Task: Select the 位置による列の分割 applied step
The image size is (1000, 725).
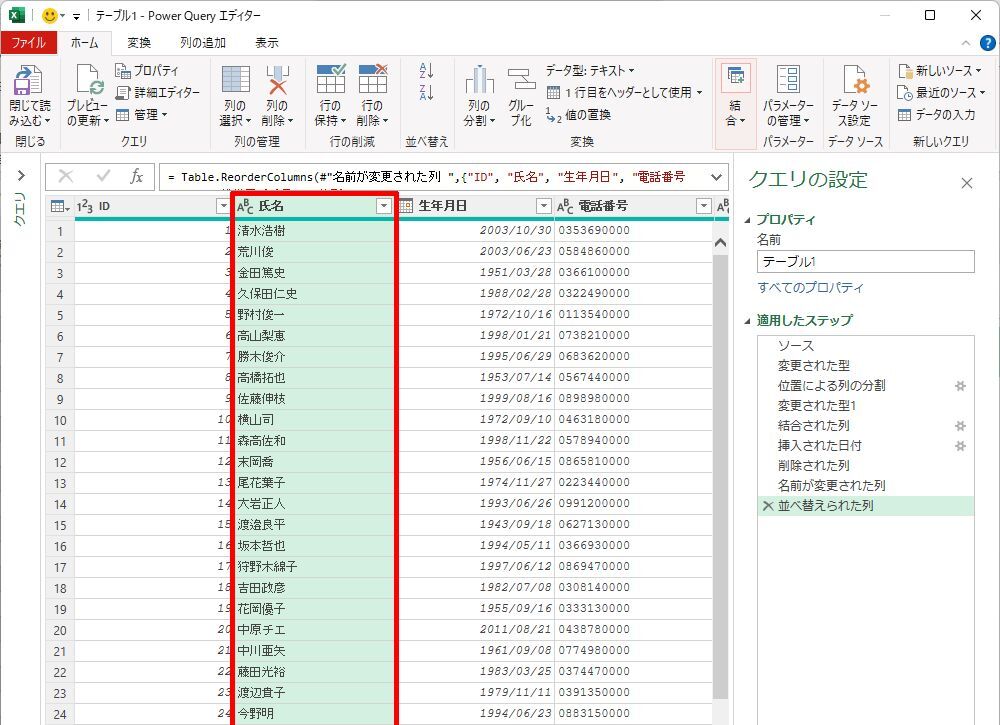Action: (831, 386)
